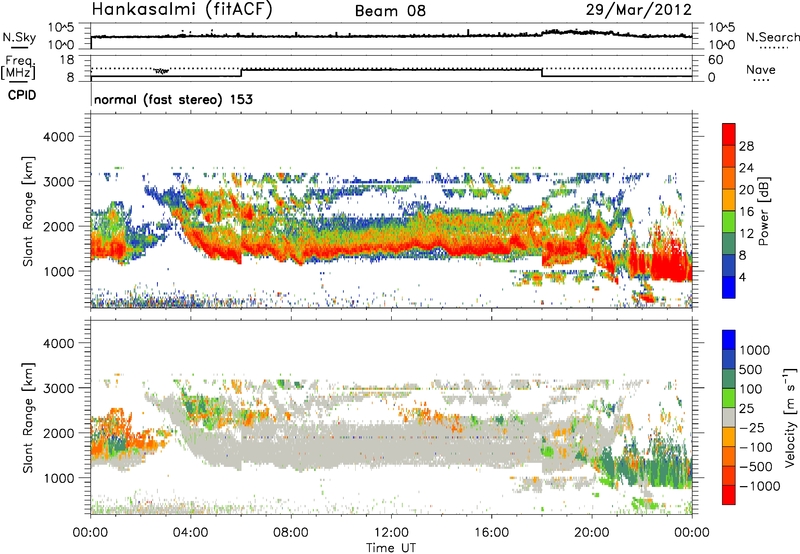Click '2000' on the velocity panel axis

58,433
